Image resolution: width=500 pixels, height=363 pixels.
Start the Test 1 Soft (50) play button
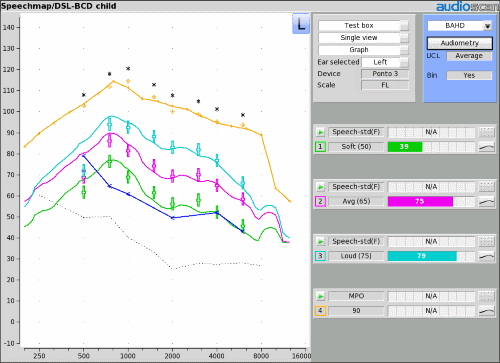point(320,132)
